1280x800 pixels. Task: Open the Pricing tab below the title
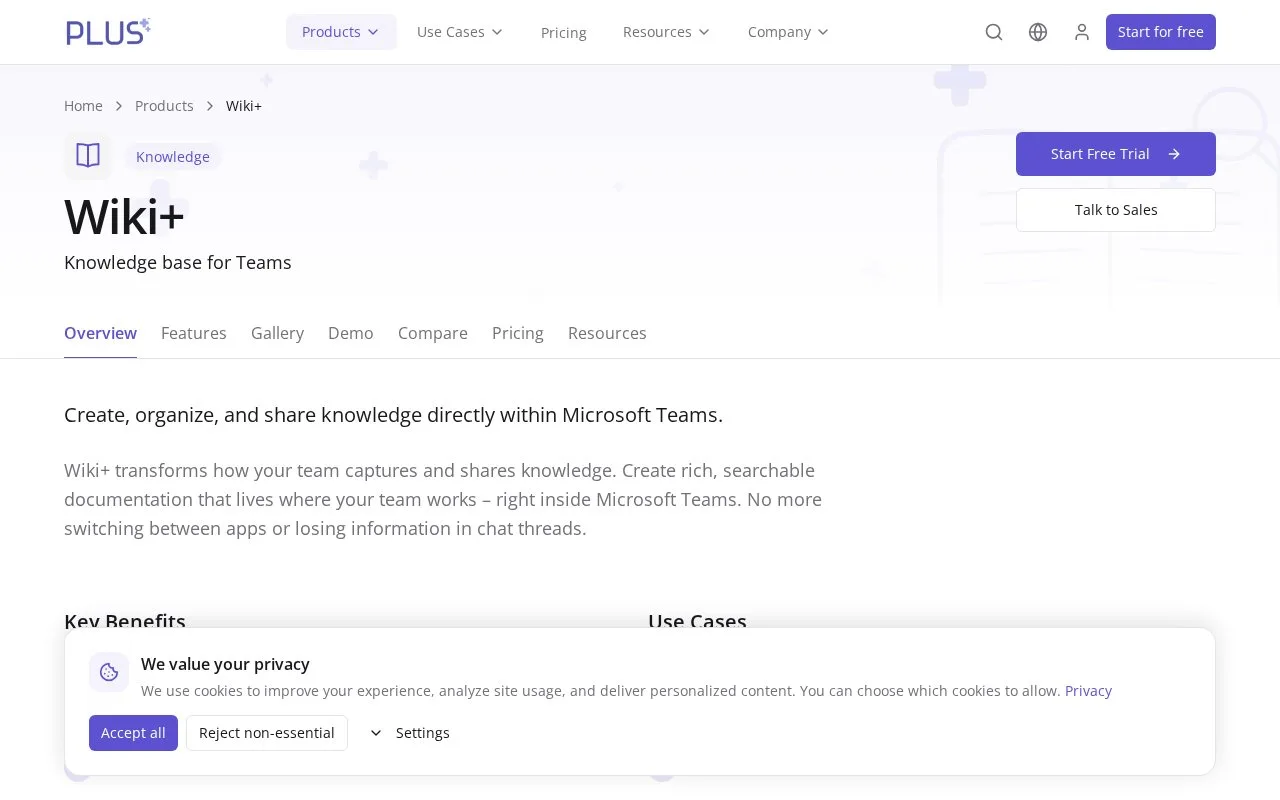518,333
